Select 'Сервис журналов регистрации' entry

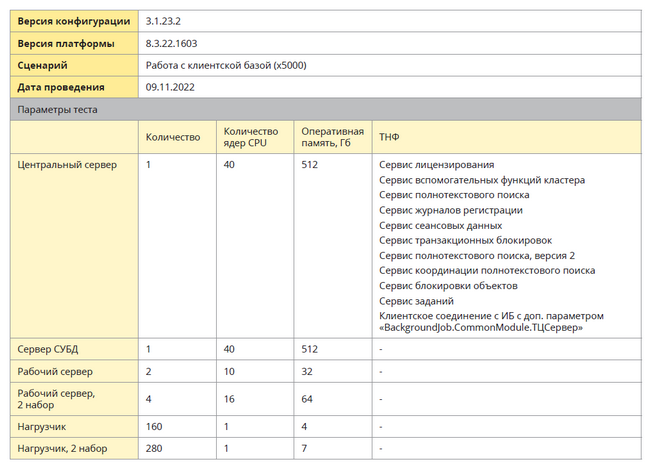[451, 211]
